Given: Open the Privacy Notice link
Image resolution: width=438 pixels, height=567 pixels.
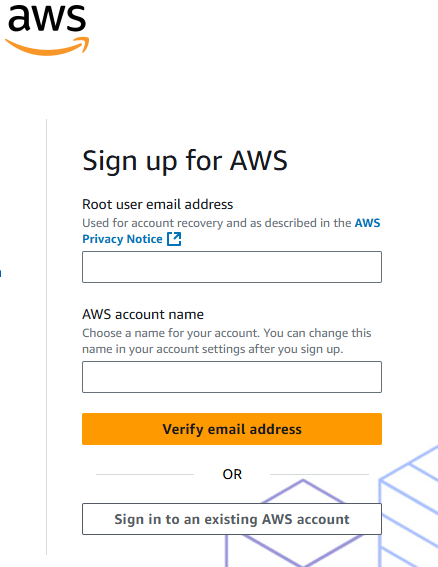Looking at the screenshot, I should coord(122,239).
